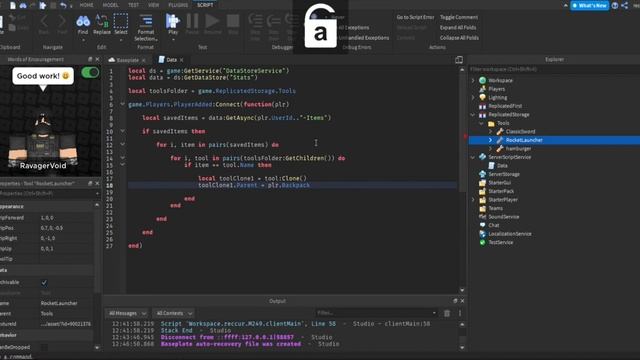Collapse the ServerScriptService node

[x=473, y=157]
